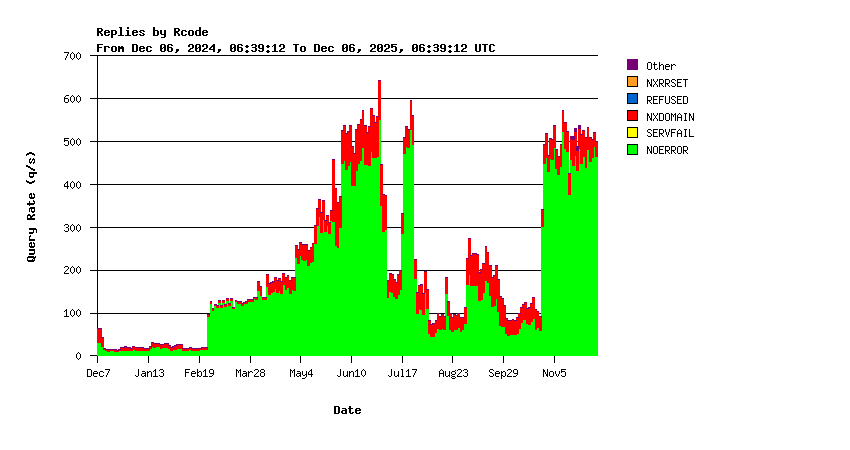Click the green NOERROR legend swatch
Viewport: 850px width, 450px height.
(x=632, y=150)
